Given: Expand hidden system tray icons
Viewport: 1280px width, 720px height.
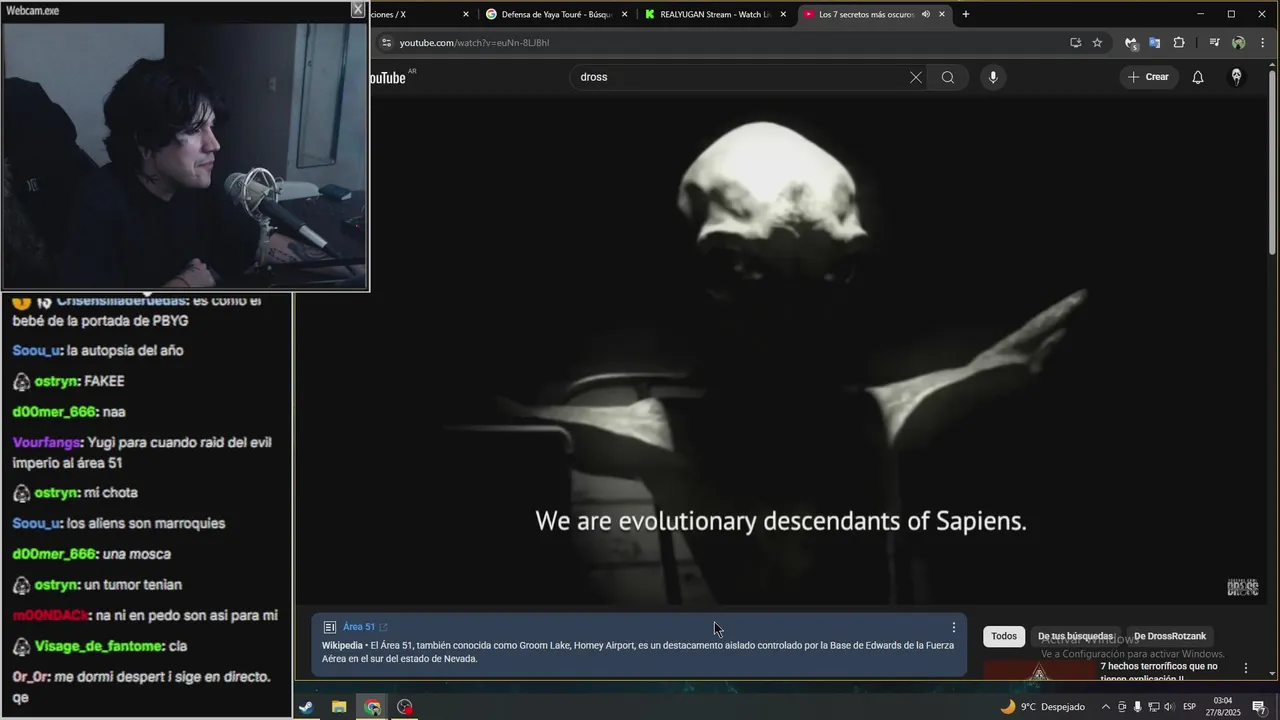Looking at the screenshot, I should (x=1105, y=707).
